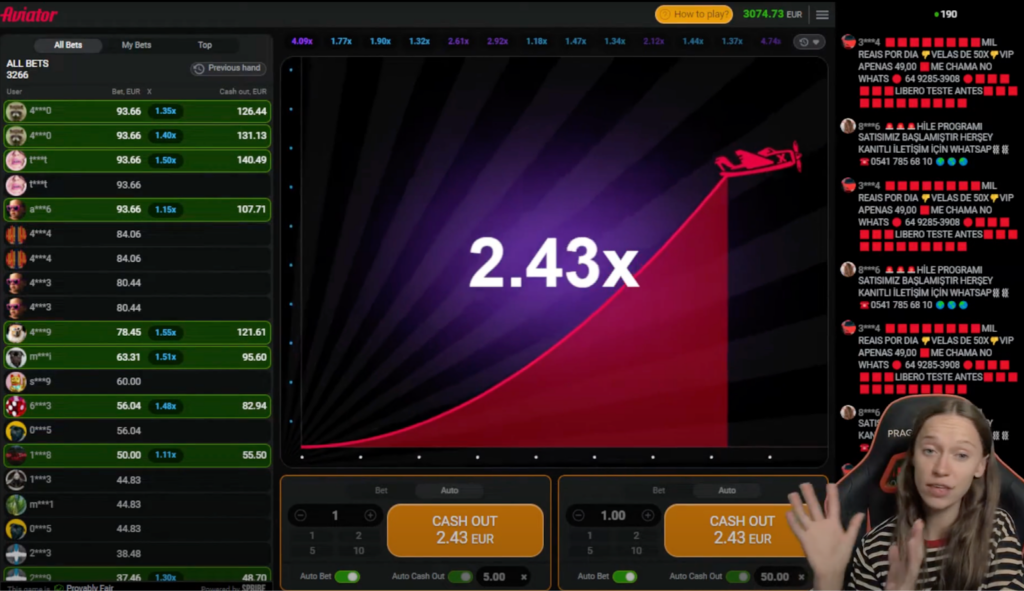This screenshot has width=1024, height=591.
Task: Click 1.55x multiplier badge of 4***9
Action: (x=165, y=332)
